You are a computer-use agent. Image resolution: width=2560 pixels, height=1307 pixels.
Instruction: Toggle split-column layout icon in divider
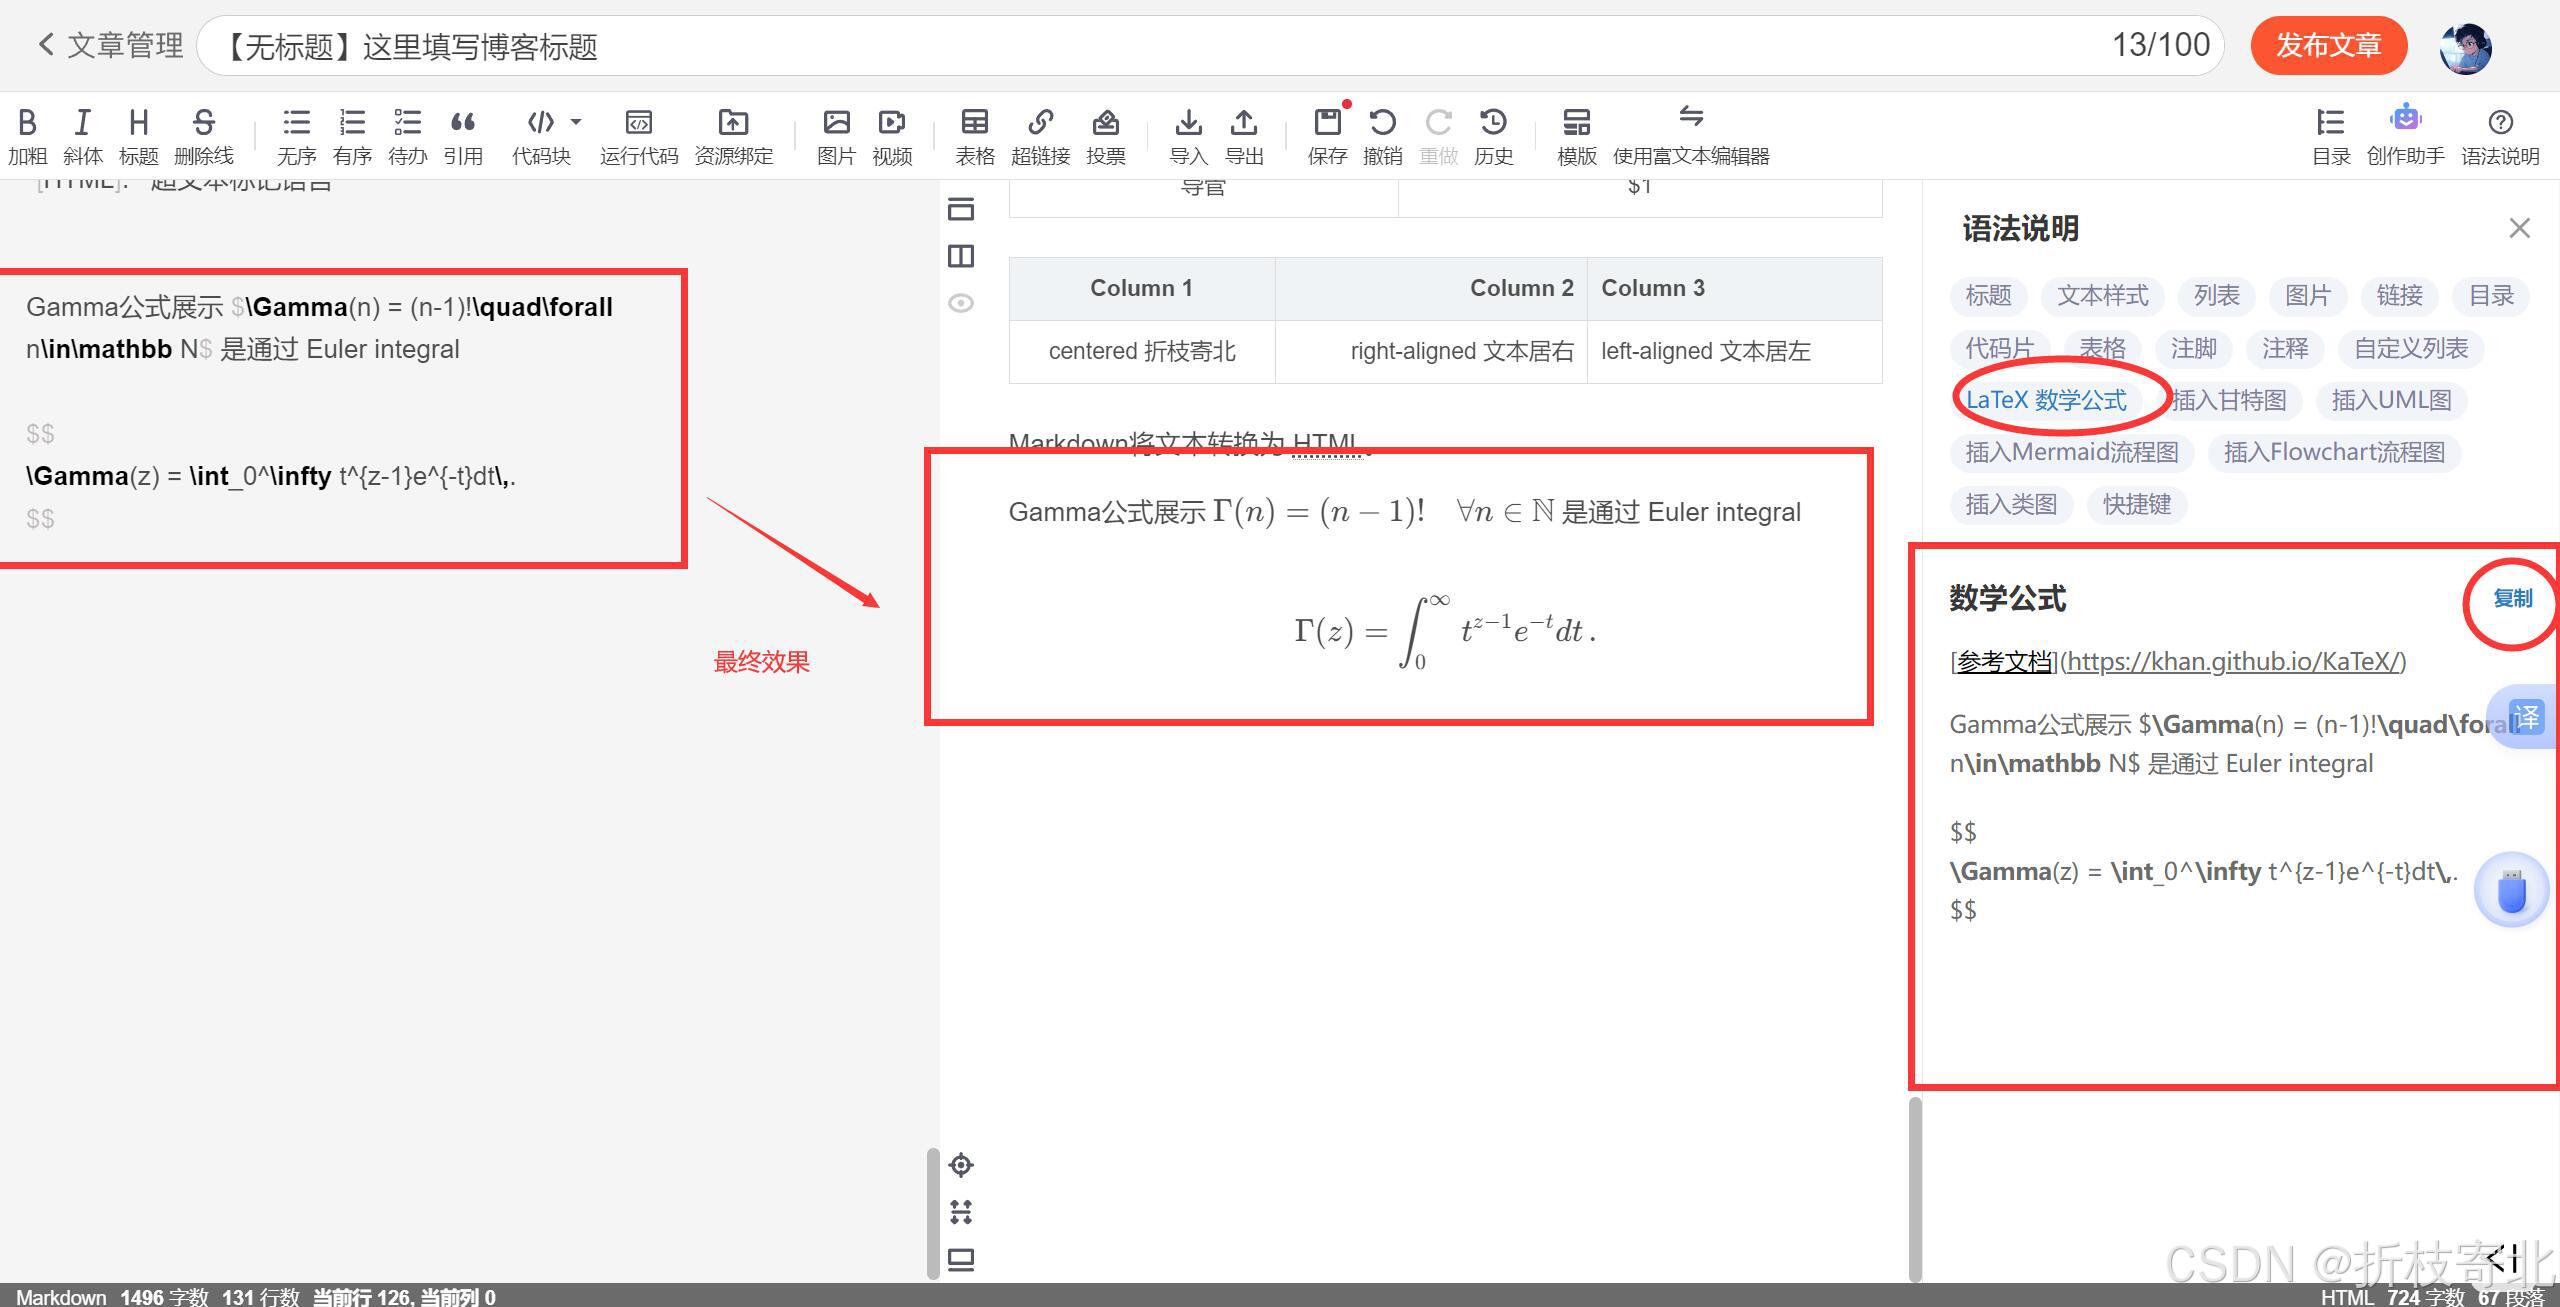tap(961, 256)
